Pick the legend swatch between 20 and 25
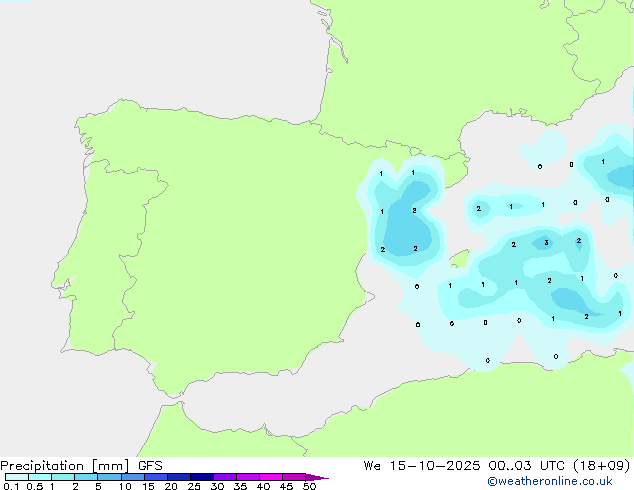The width and height of the screenshot is (634, 490). tap(179, 477)
